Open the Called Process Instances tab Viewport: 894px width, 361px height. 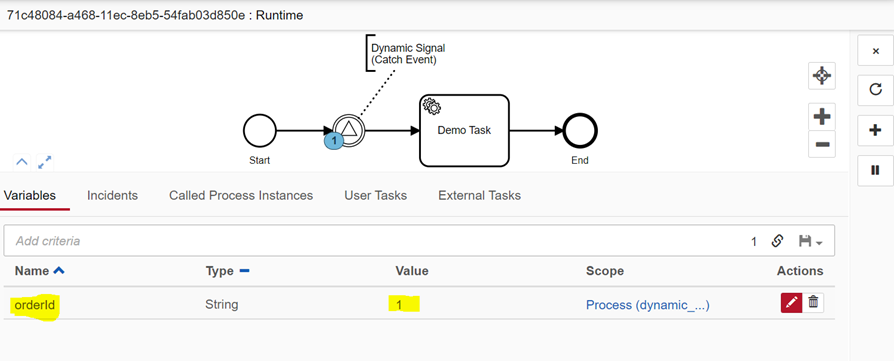coord(241,196)
